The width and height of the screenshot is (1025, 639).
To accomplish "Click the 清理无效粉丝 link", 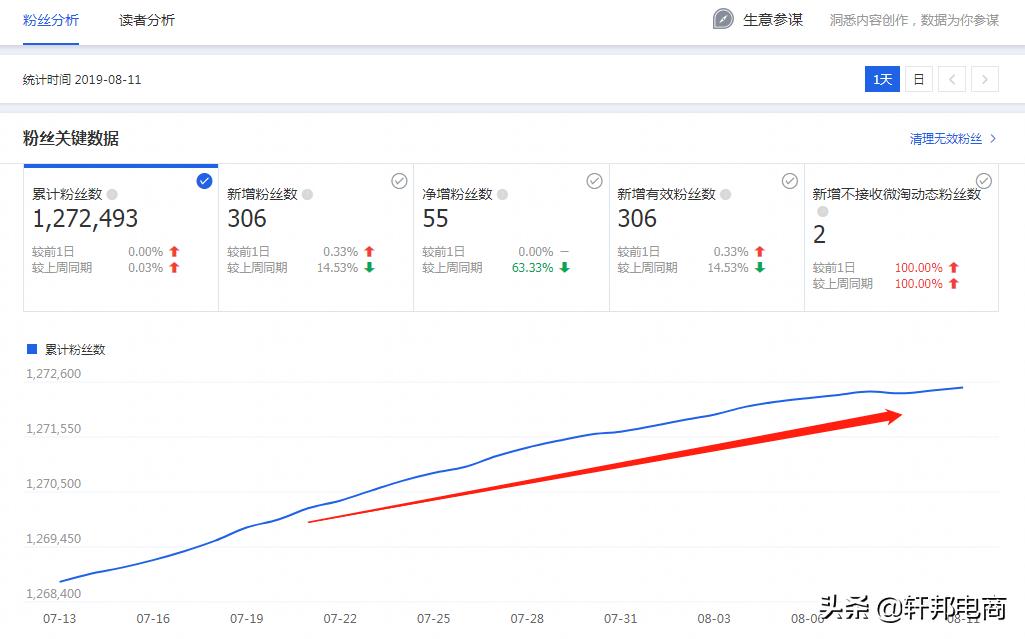I will click(x=948, y=139).
